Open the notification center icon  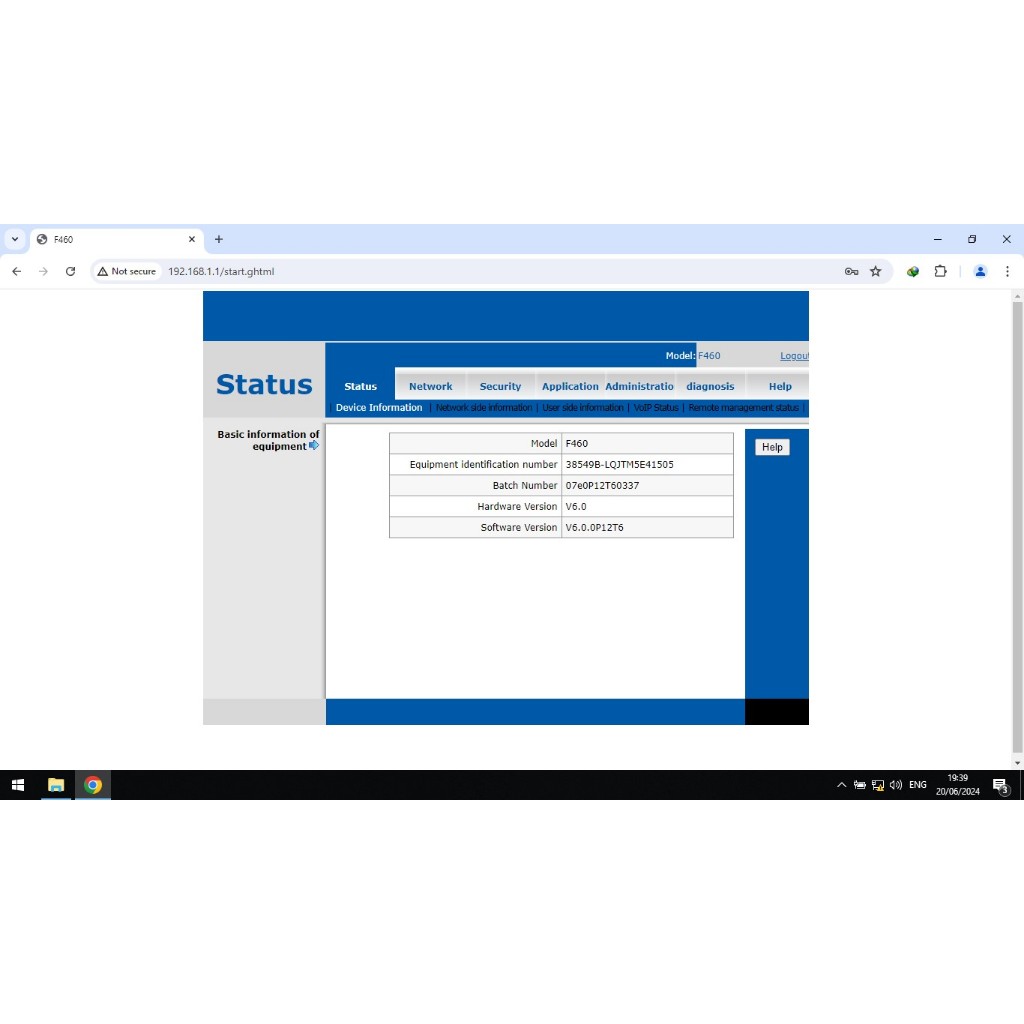(1000, 786)
